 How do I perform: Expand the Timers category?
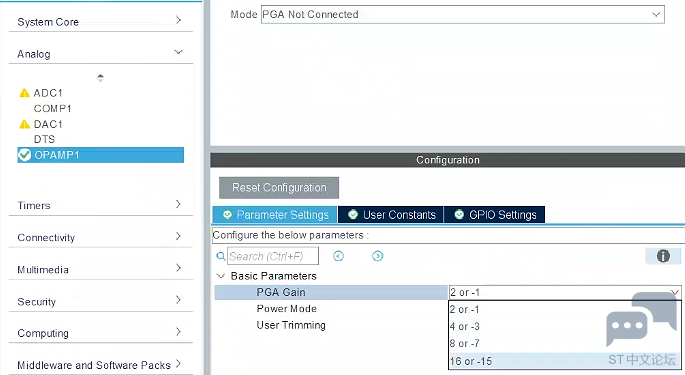pyautogui.click(x=178, y=204)
